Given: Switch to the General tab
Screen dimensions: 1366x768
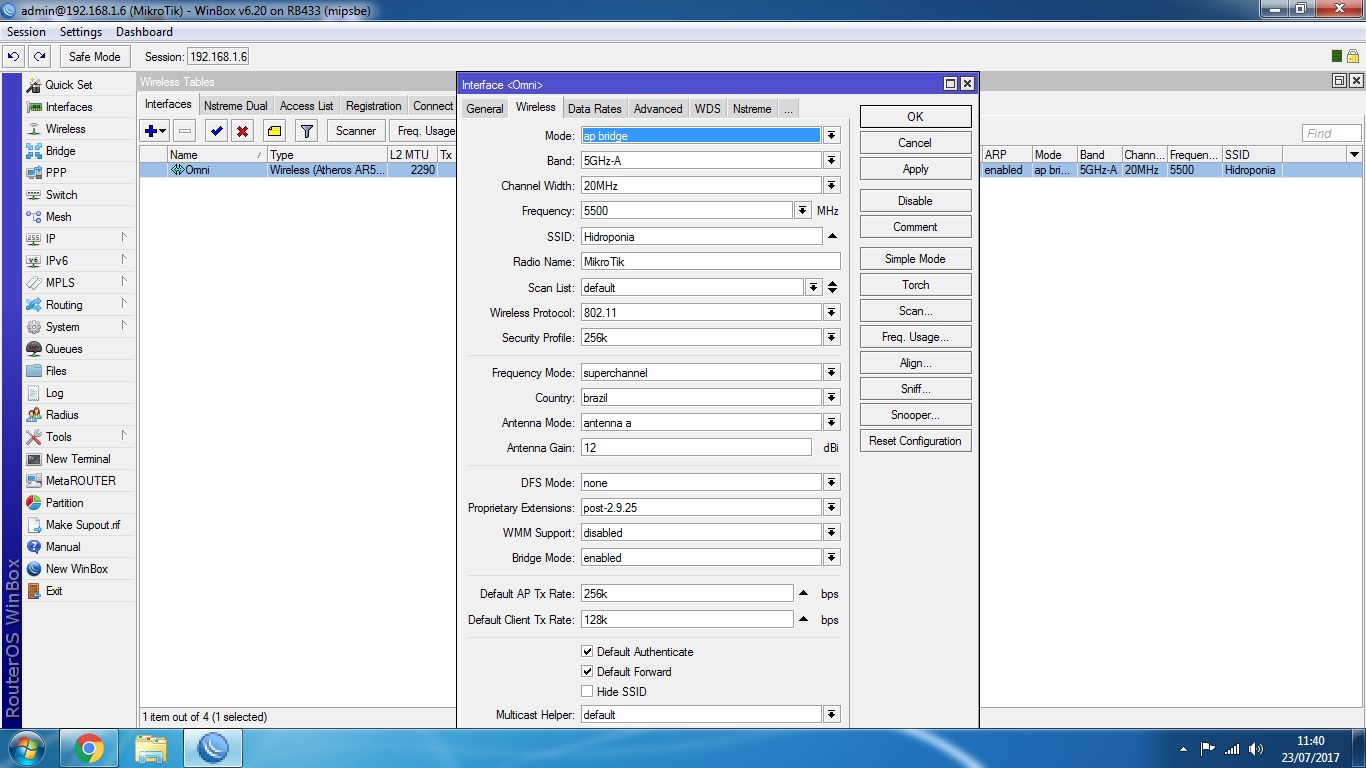Looking at the screenshot, I should tap(485, 109).
